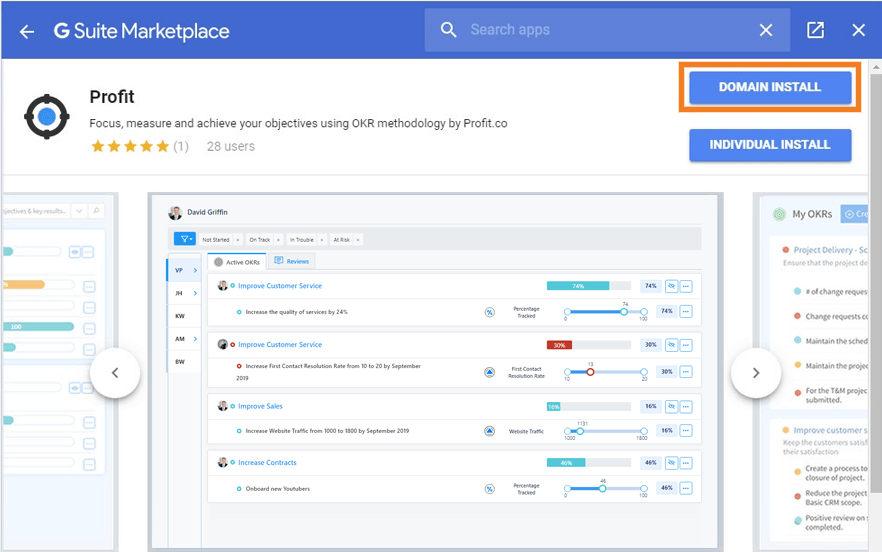Go back using the left arrow icon
Screen dimensions: 882x552
pos(26,32)
